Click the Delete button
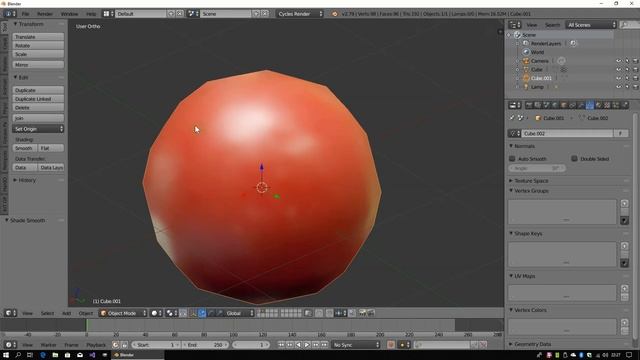The image size is (640, 360). [38, 107]
